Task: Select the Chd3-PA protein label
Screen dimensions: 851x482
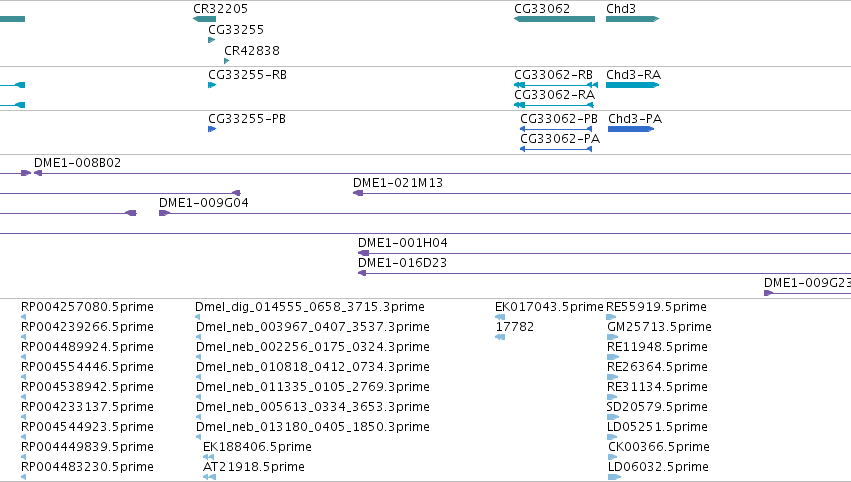Action: point(635,119)
